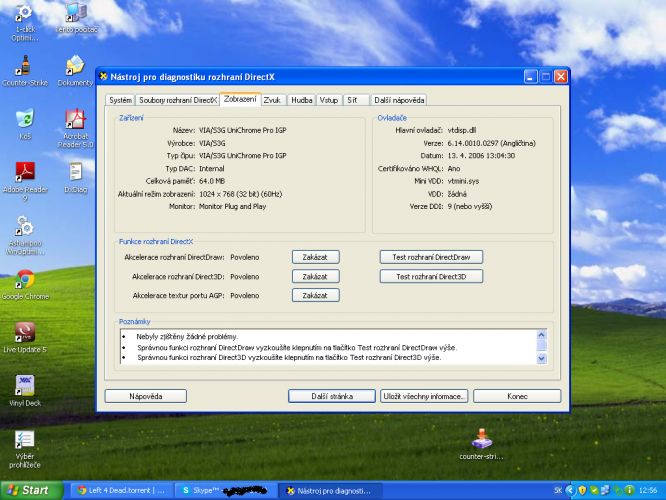Select the Zobrazení tab
This screenshot has height=500, width=666.
[240, 99]
